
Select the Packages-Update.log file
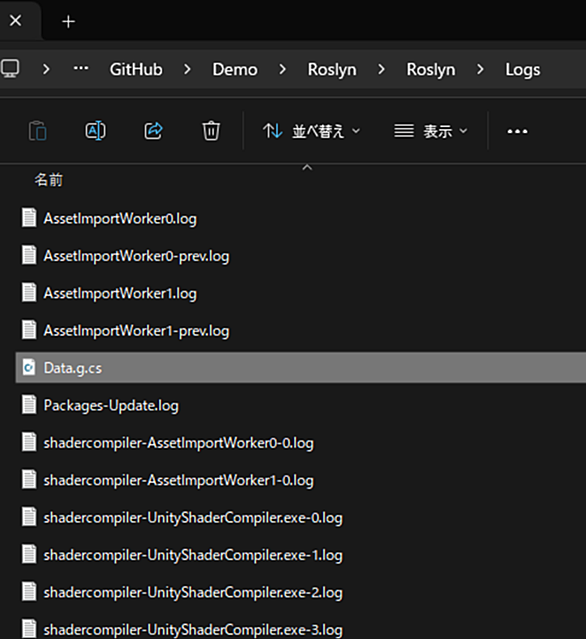pyautogui.click(x=301, y=405)
